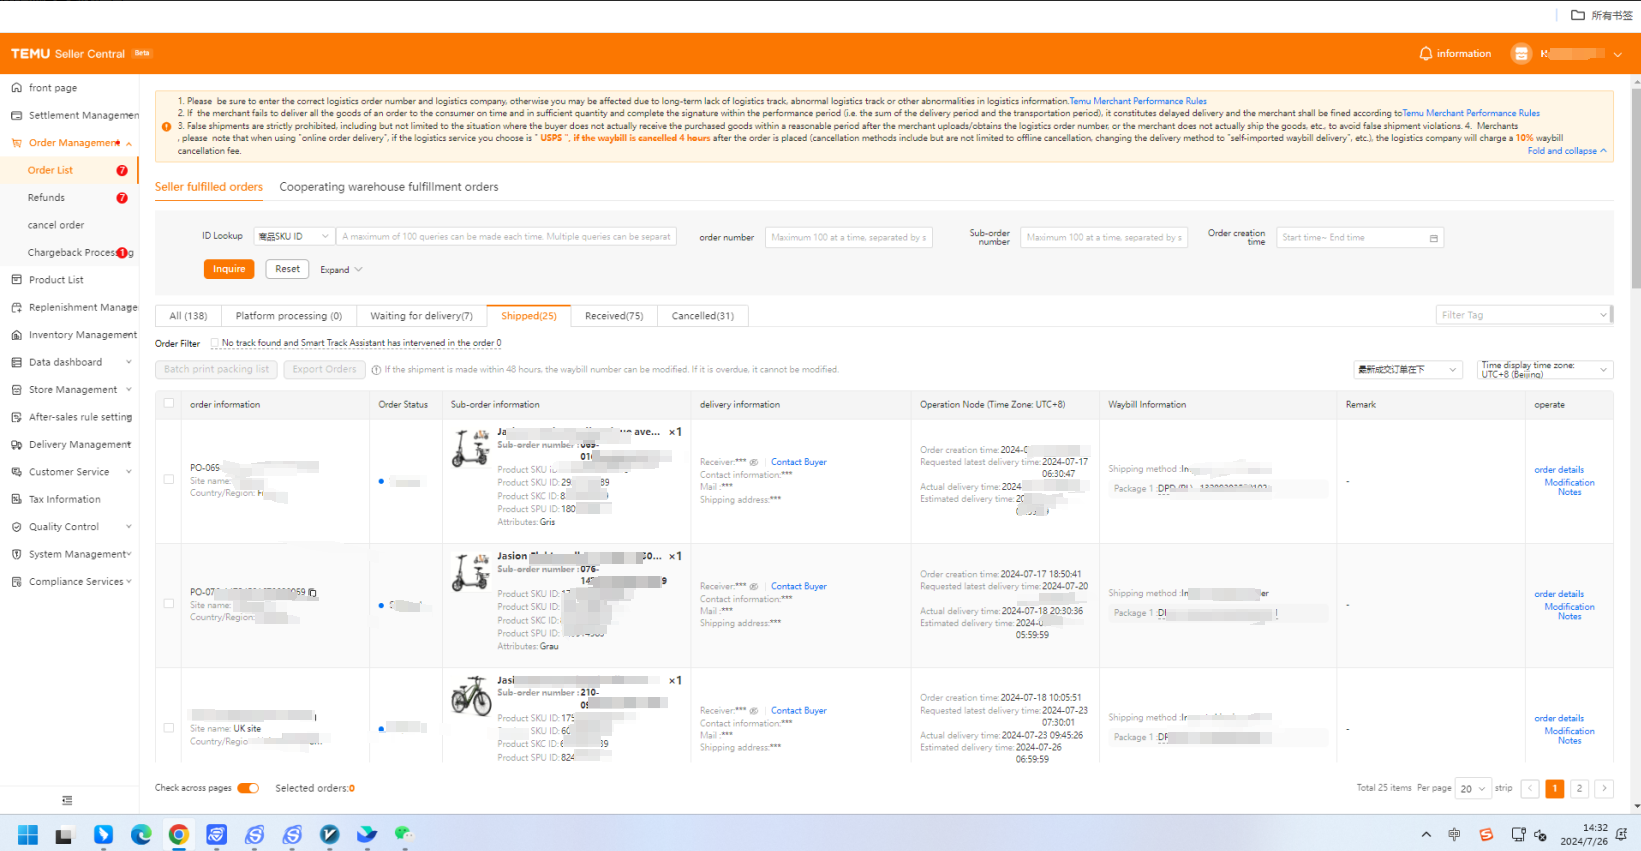Viewport: 1641px width, 851px height.
Task: Click the front page home icon
Action: click(16, 88)
